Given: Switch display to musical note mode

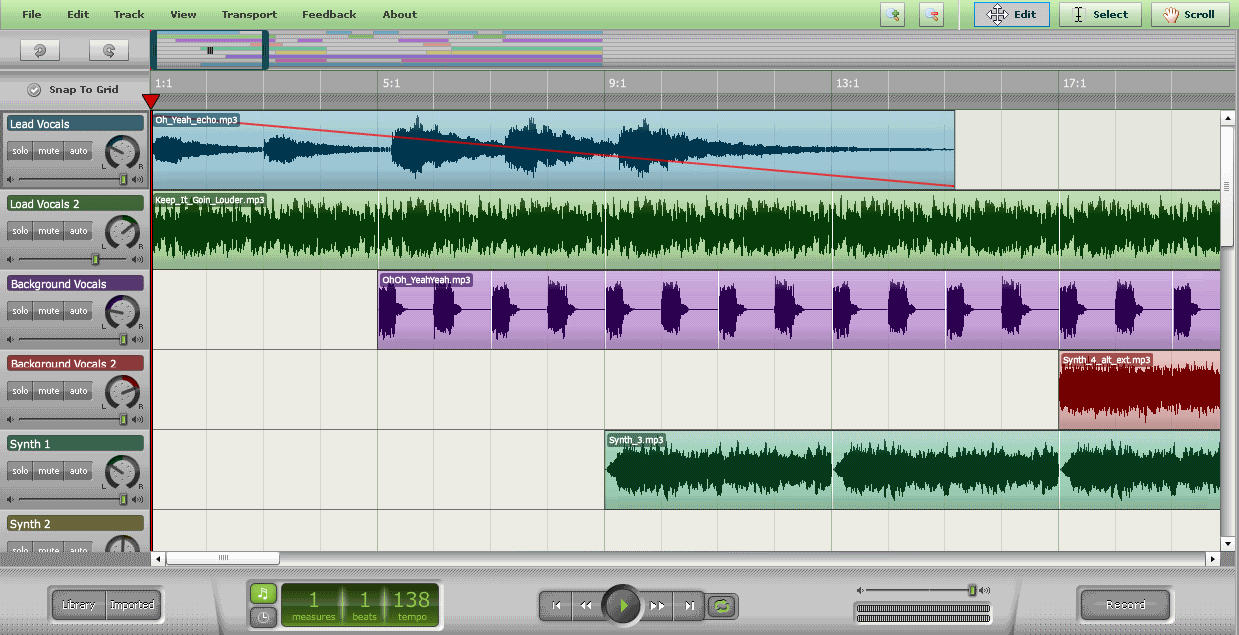Looking at the screenshot, I should click(262, 594).
